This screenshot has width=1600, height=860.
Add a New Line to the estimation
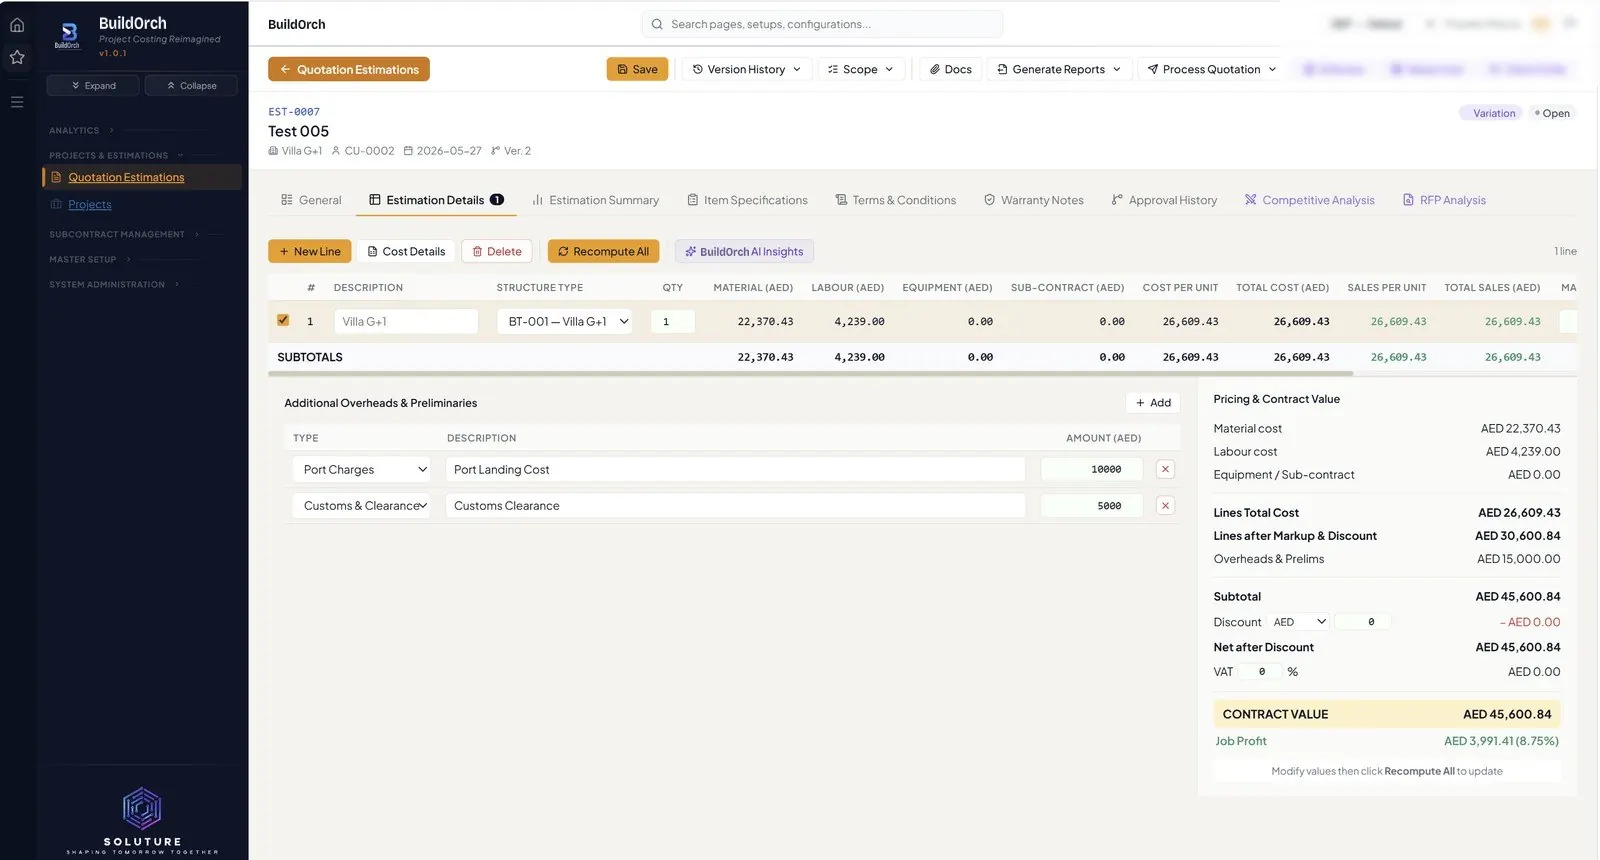309,252
